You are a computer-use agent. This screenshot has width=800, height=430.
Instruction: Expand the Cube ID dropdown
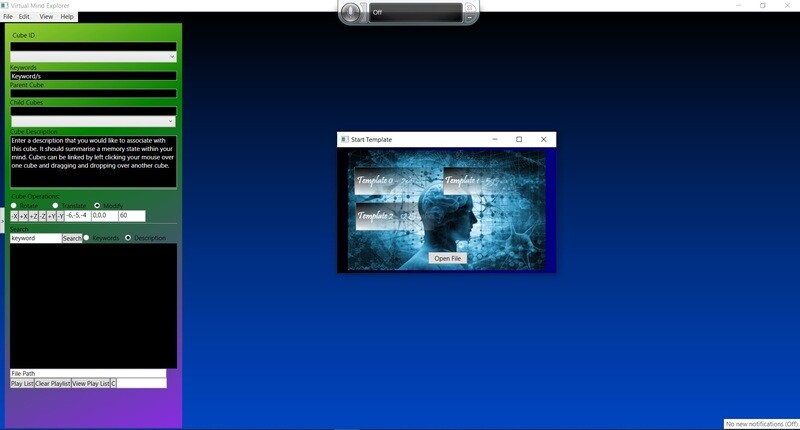point(172,57)
